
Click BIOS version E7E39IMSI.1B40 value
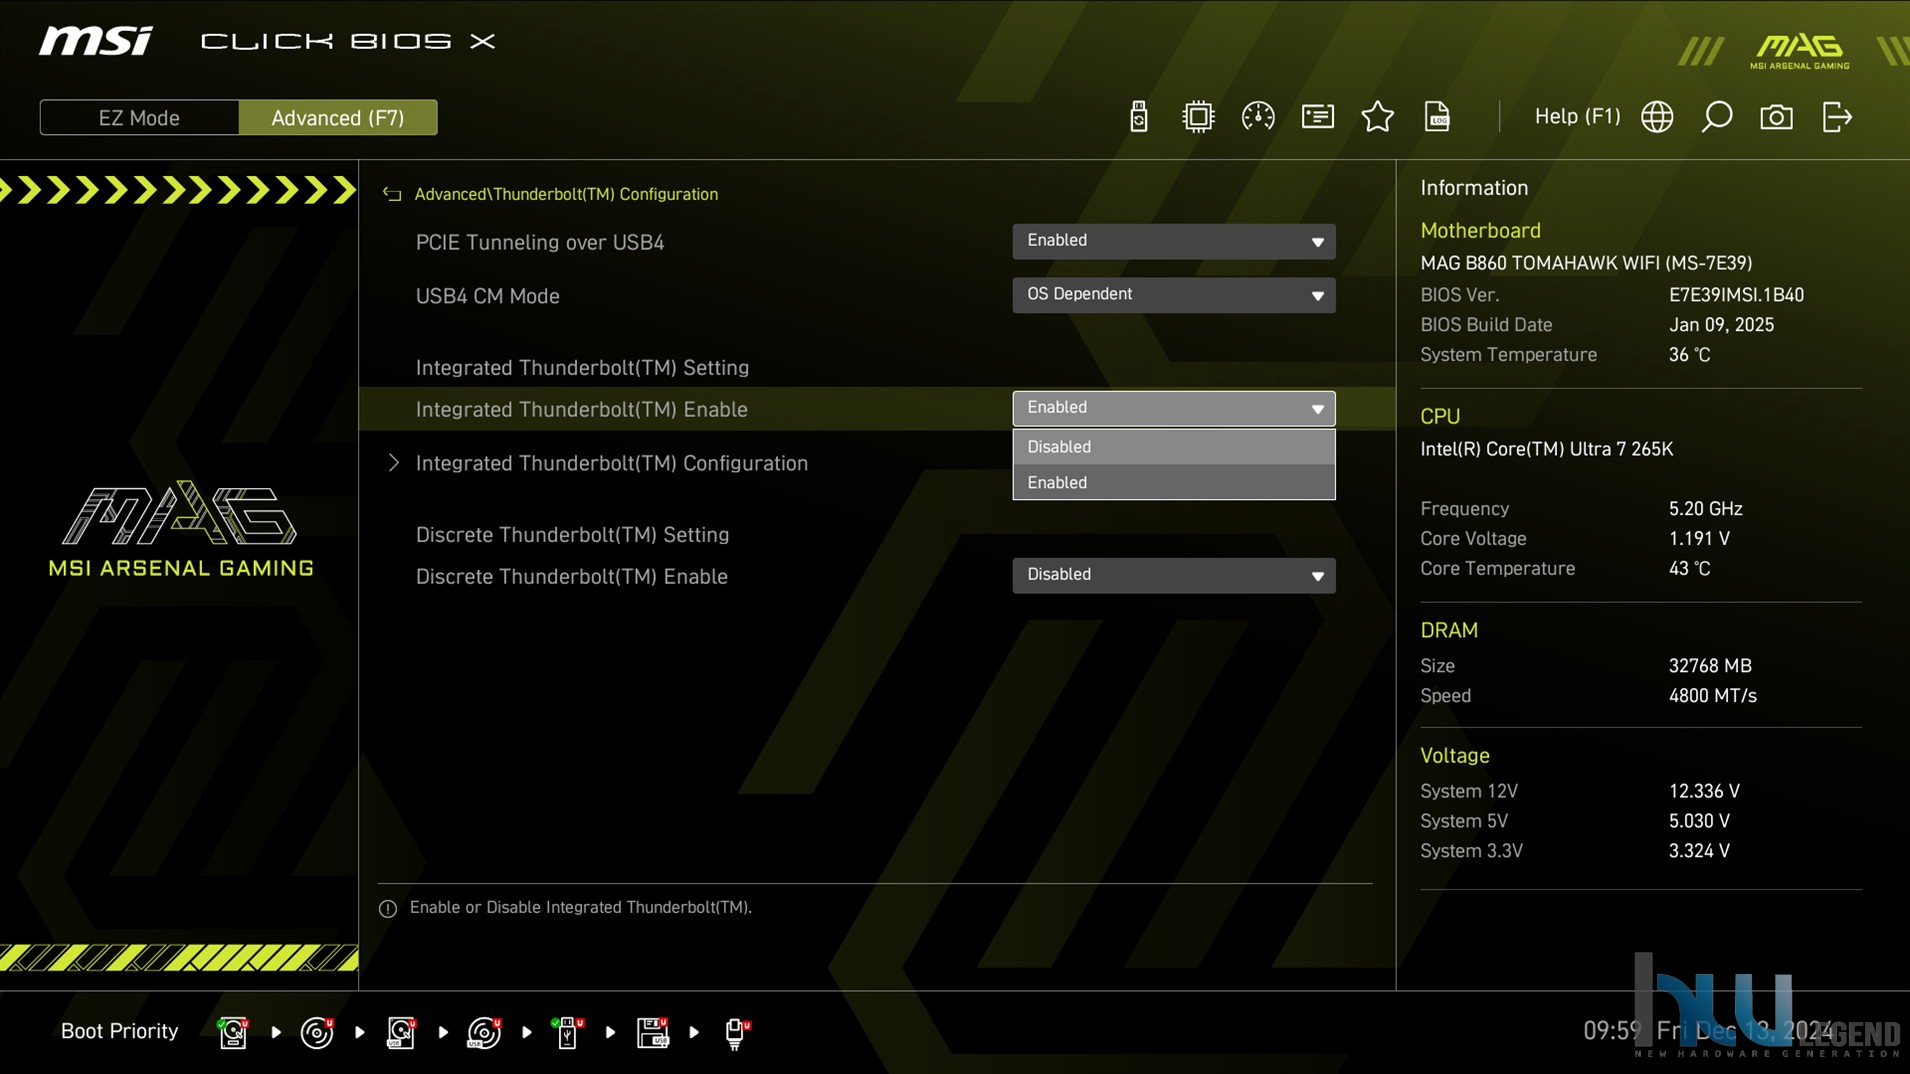point(1736,295)
